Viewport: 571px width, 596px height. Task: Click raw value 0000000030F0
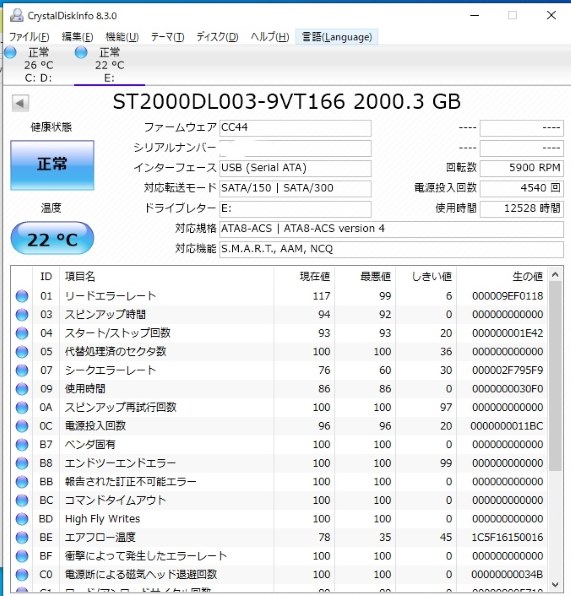508,389
